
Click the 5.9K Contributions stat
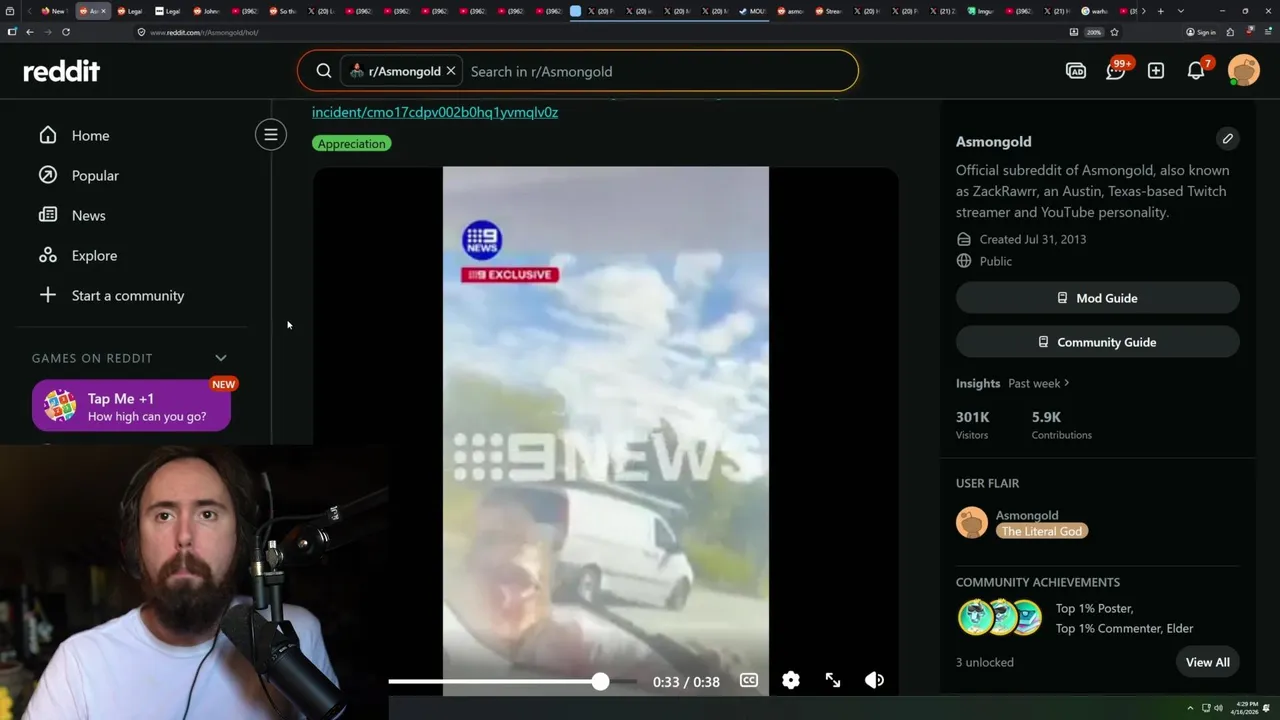click(1062, 425)
